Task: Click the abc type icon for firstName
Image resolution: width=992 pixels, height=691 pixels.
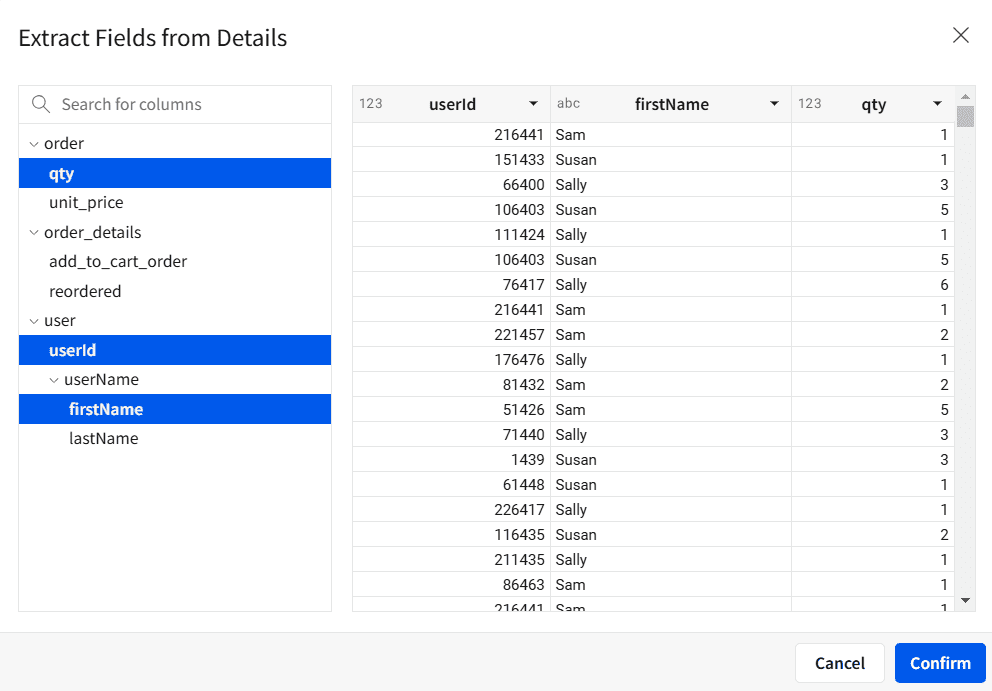Action: 568,104
